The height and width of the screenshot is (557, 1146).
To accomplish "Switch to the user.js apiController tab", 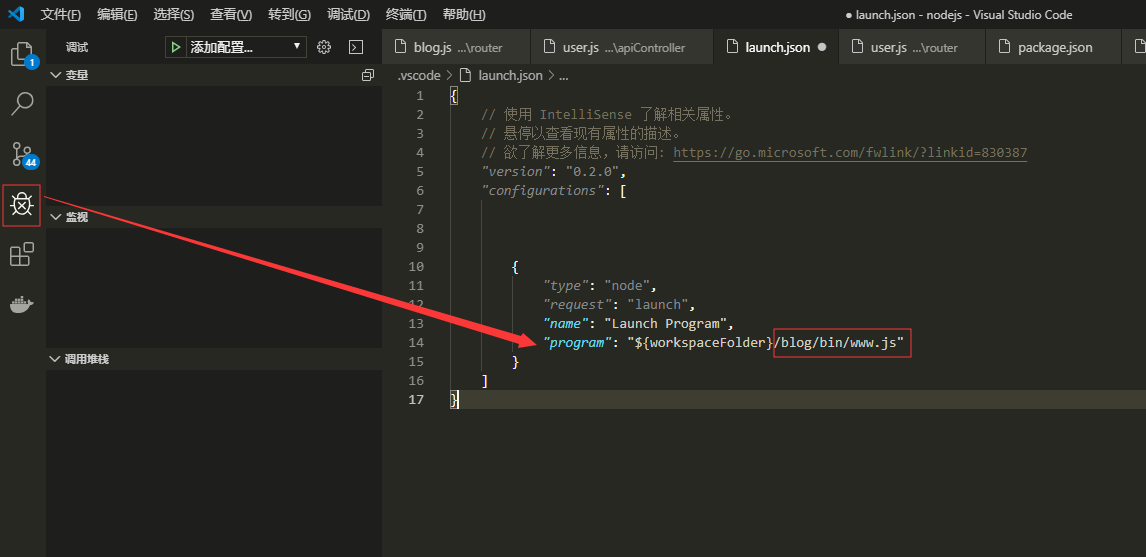I will pos(622,47).
